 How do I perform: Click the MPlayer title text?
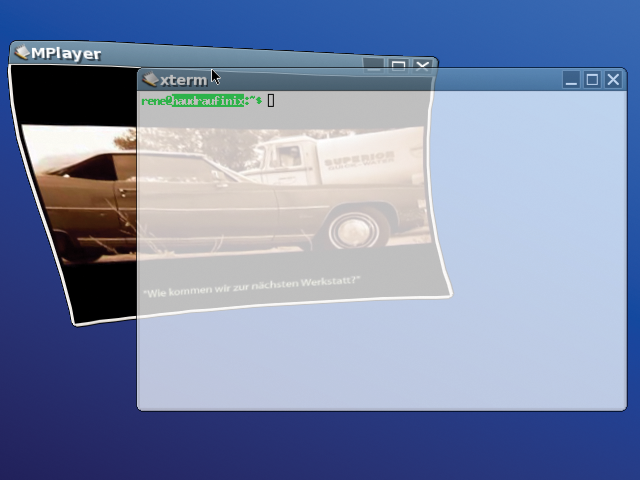(x=66, y=53)
